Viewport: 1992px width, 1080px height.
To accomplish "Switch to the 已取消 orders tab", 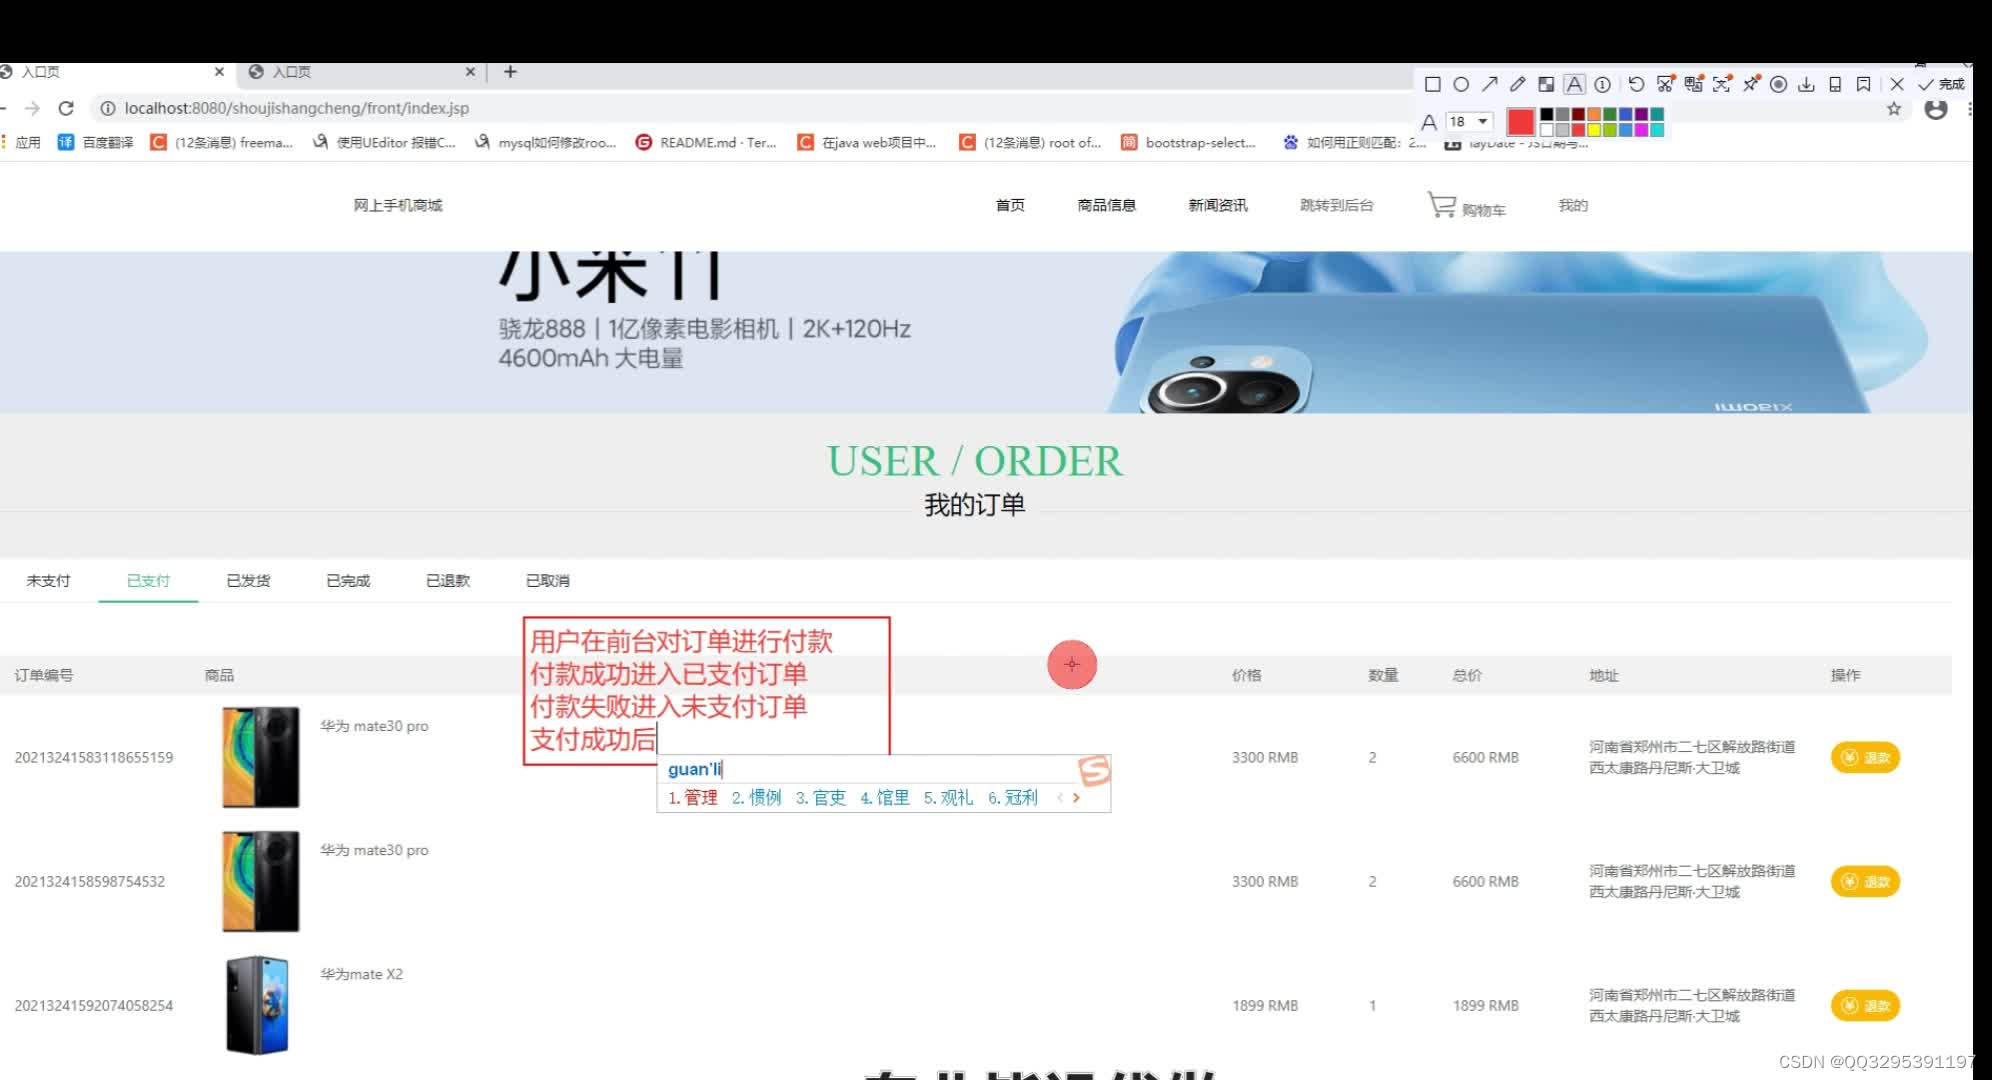I will (548, 580).
